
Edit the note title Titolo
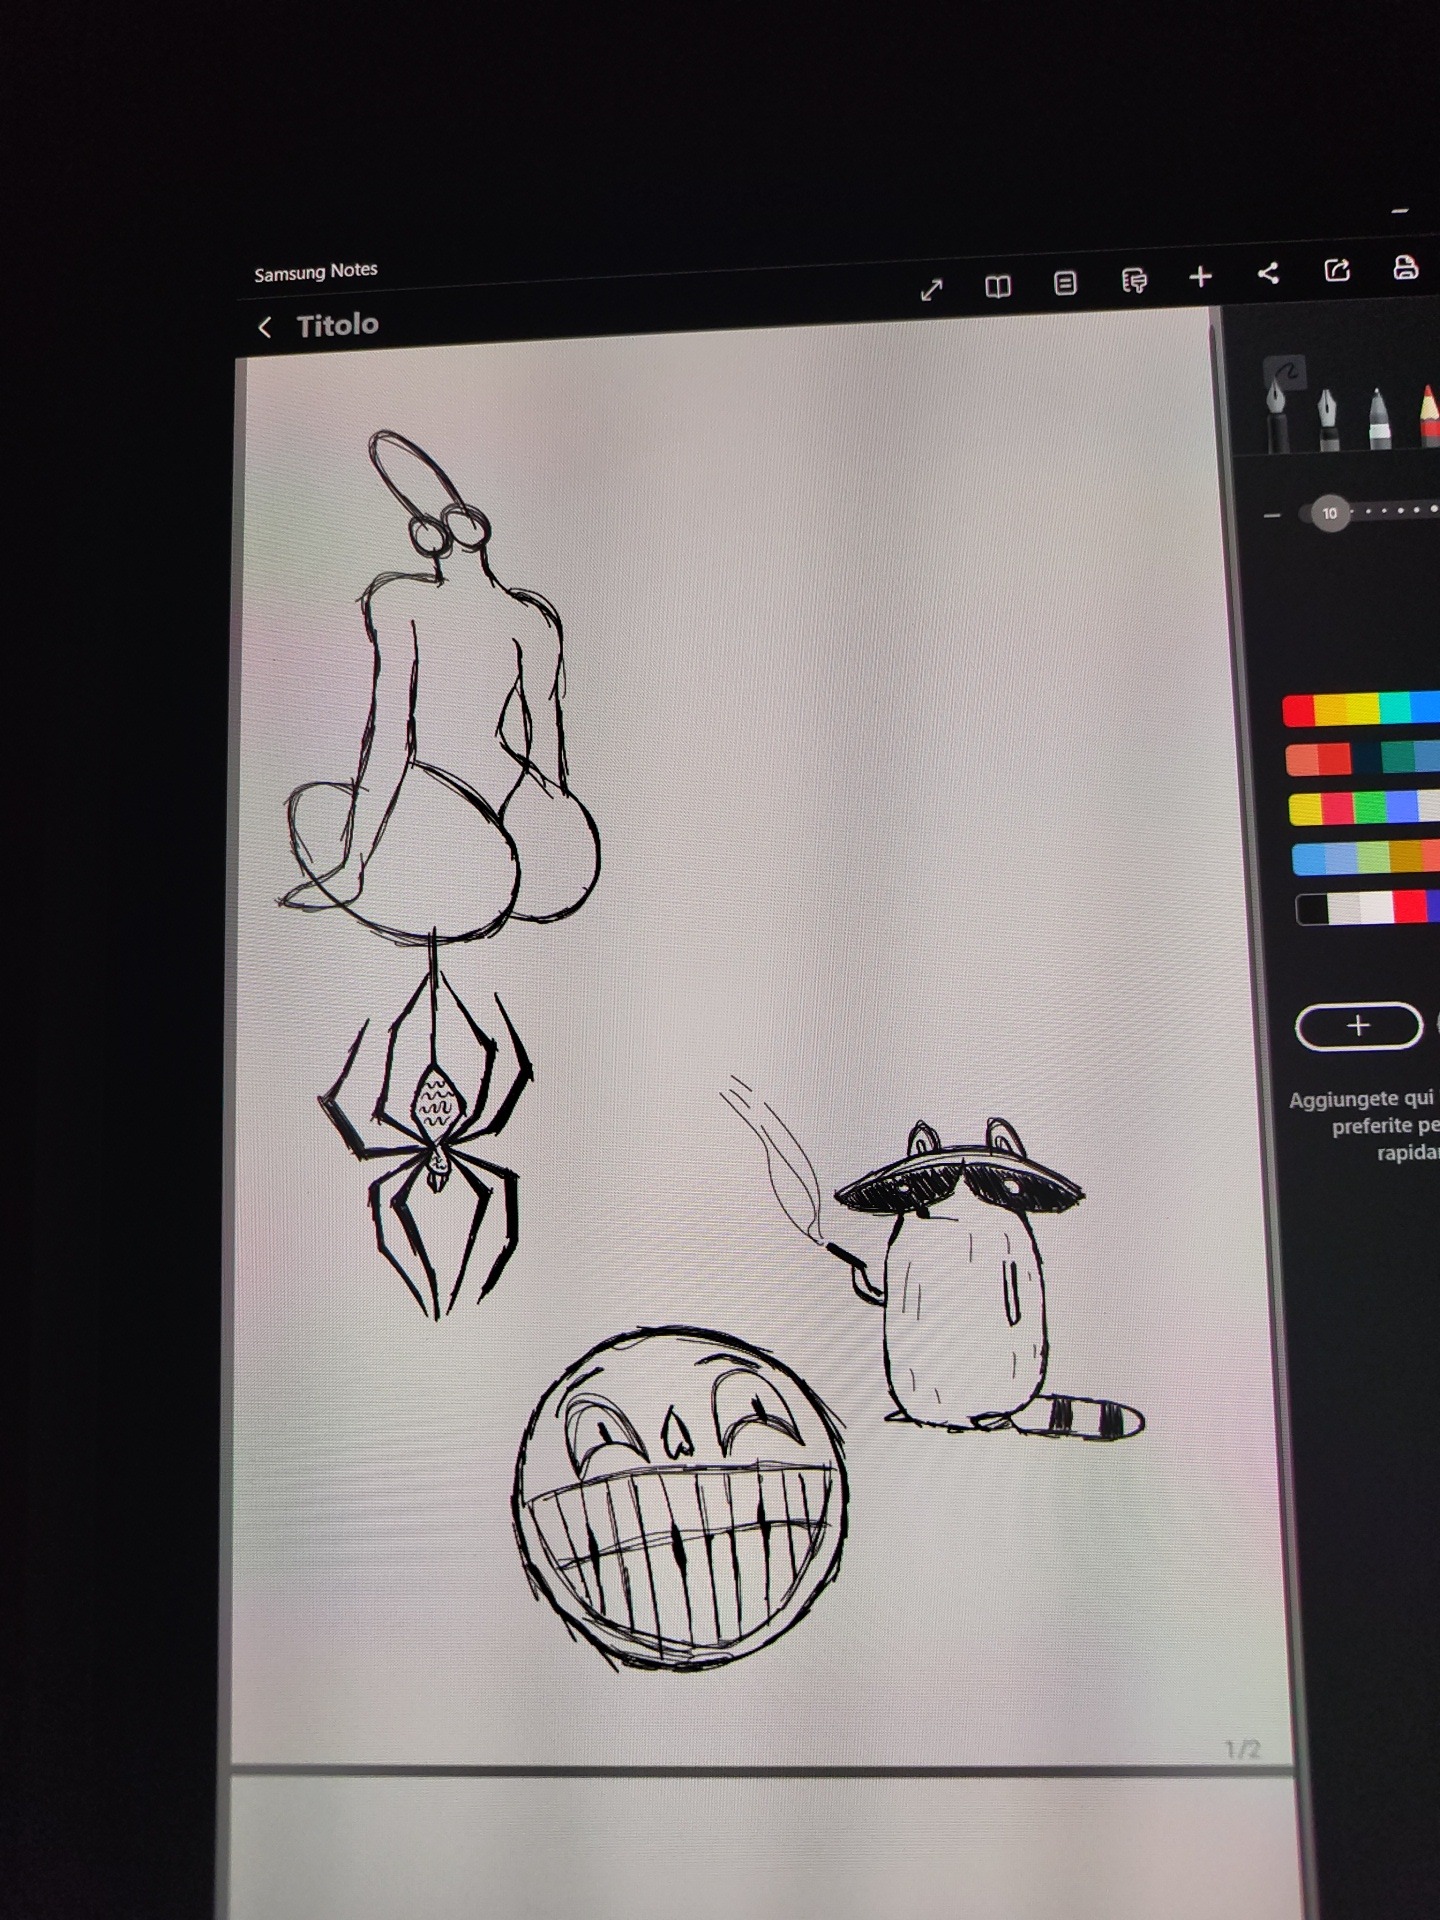pos(338,325)
